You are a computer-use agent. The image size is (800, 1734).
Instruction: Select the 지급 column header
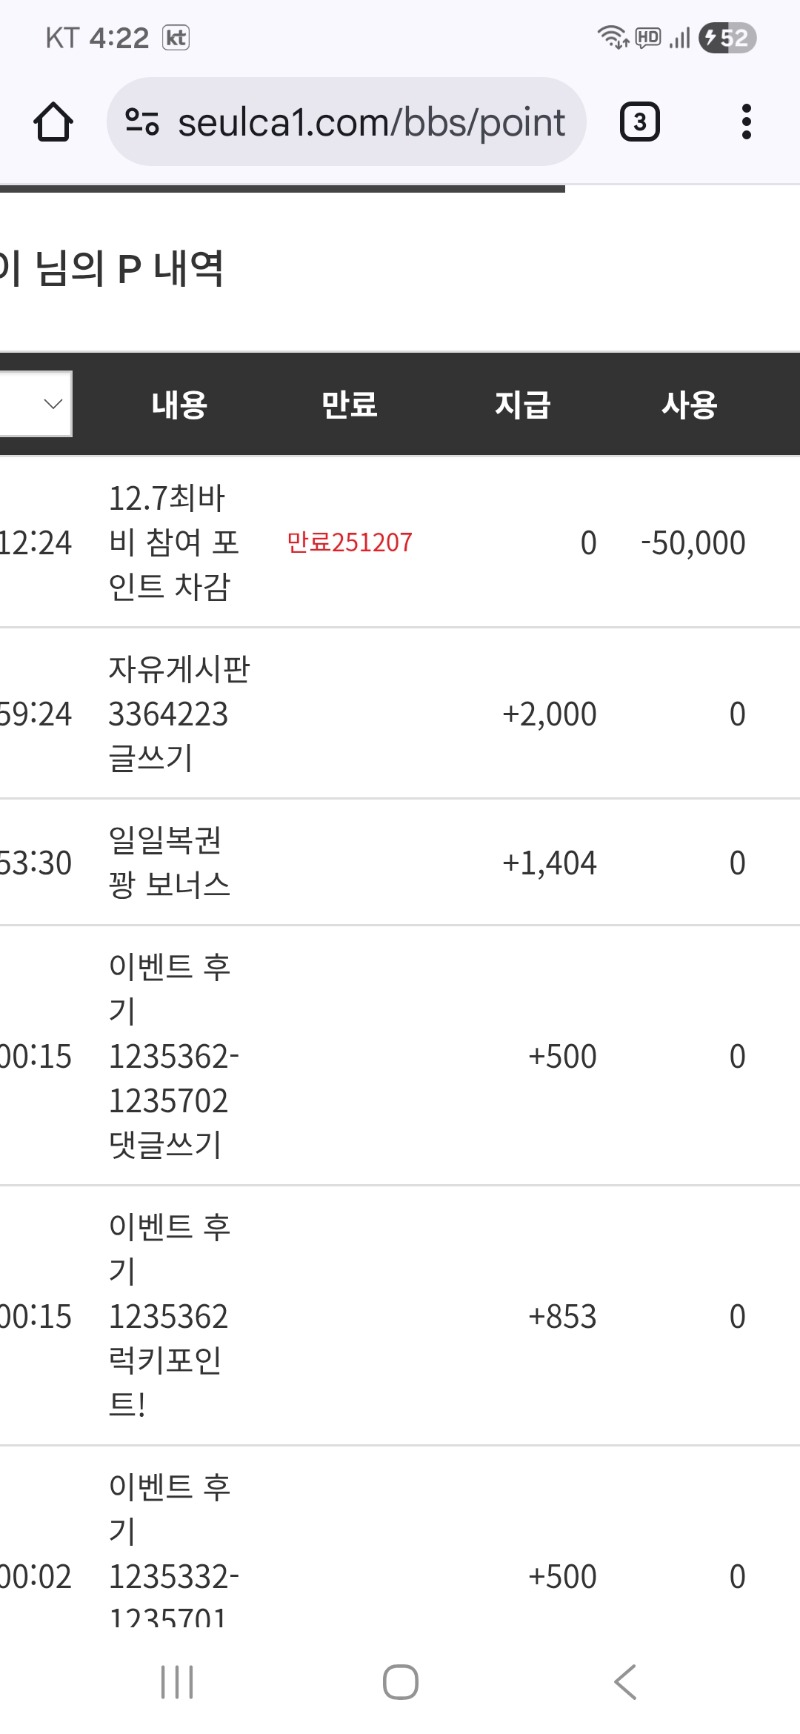pos(523,403)
